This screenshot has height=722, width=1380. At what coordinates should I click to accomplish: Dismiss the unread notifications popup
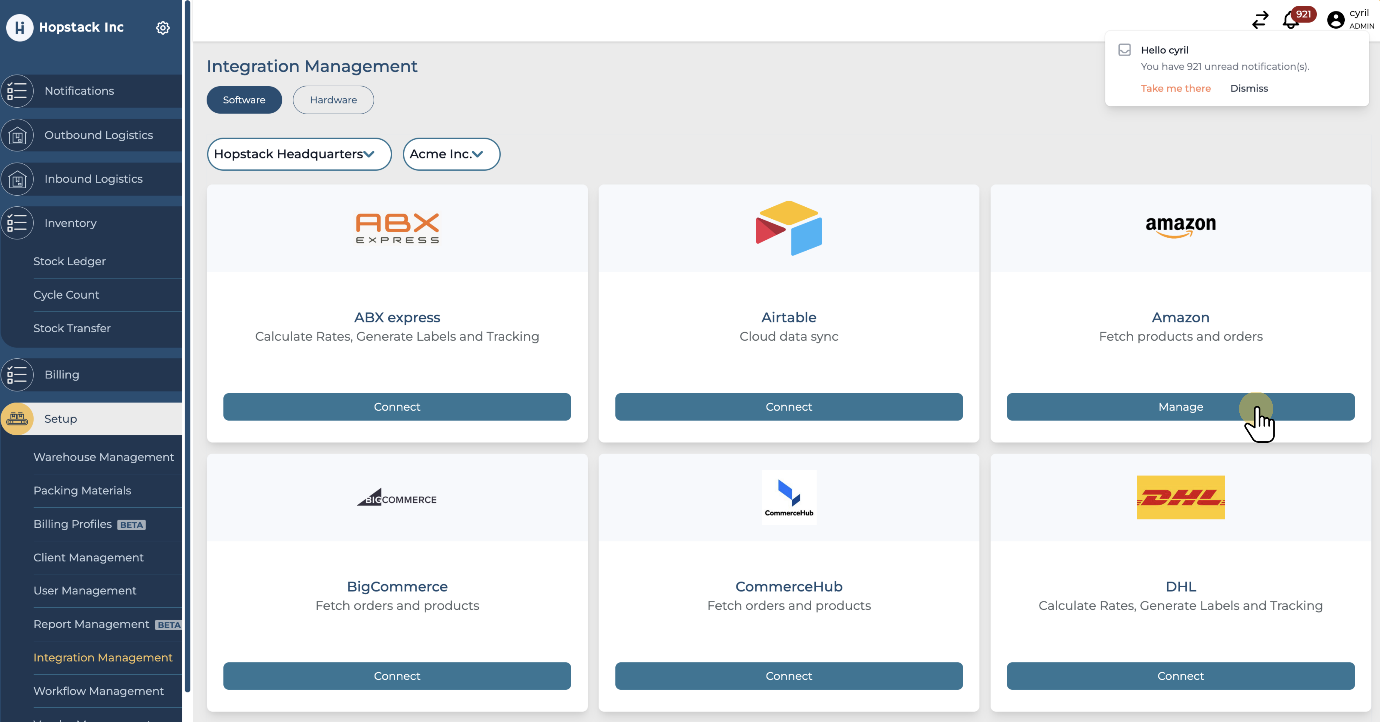[1249, 89]
